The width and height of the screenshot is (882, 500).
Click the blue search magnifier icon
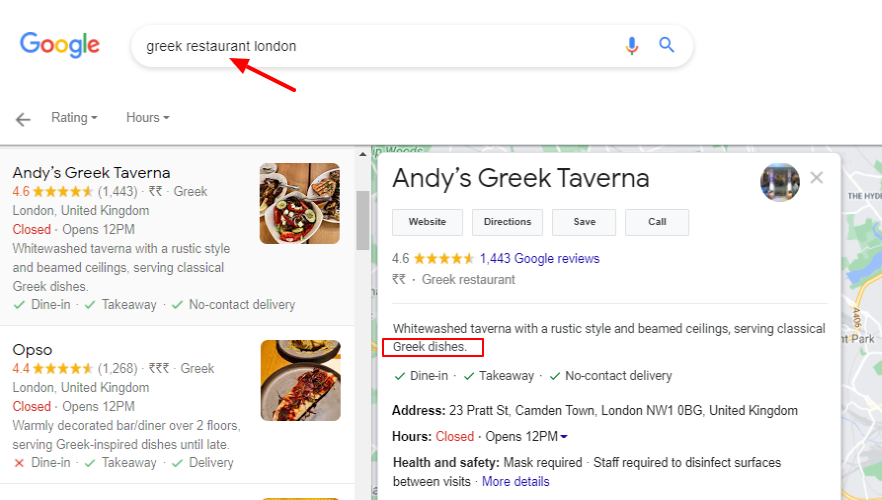pos(667,45)
